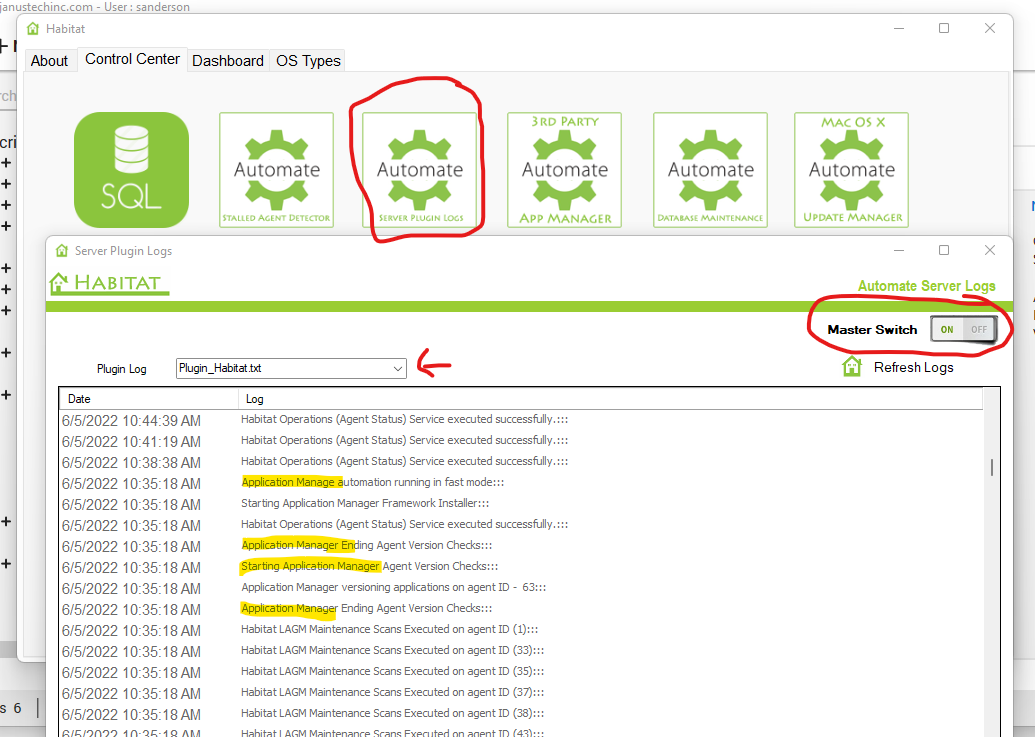Maximize the Server Plugin Logs window

click(944, 250)
